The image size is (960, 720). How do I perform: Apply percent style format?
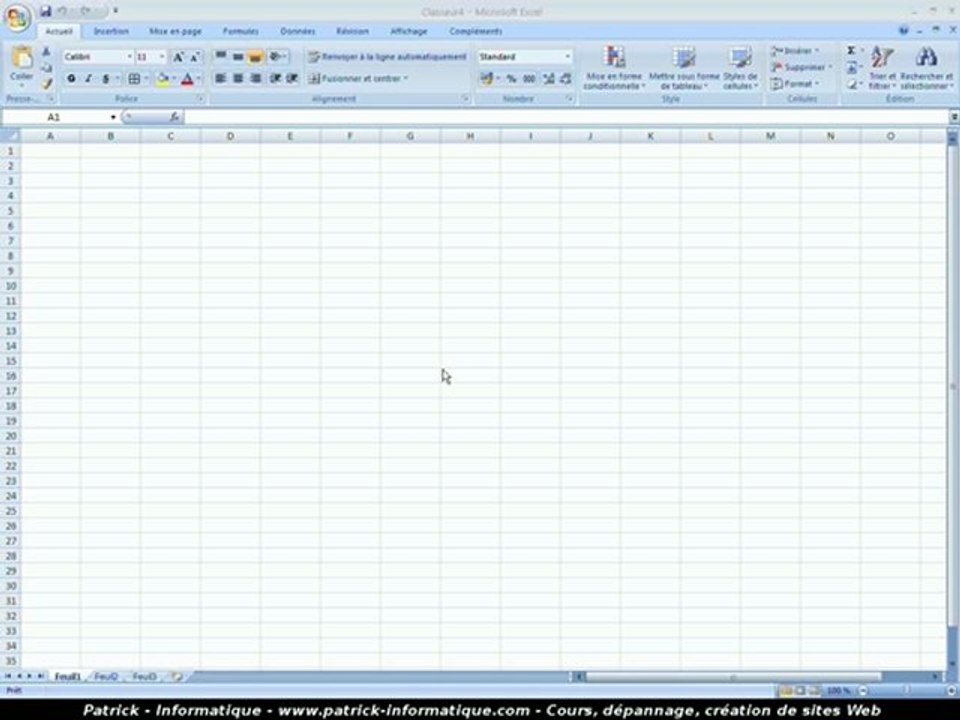pyautogui.click(x=511, y=78)
